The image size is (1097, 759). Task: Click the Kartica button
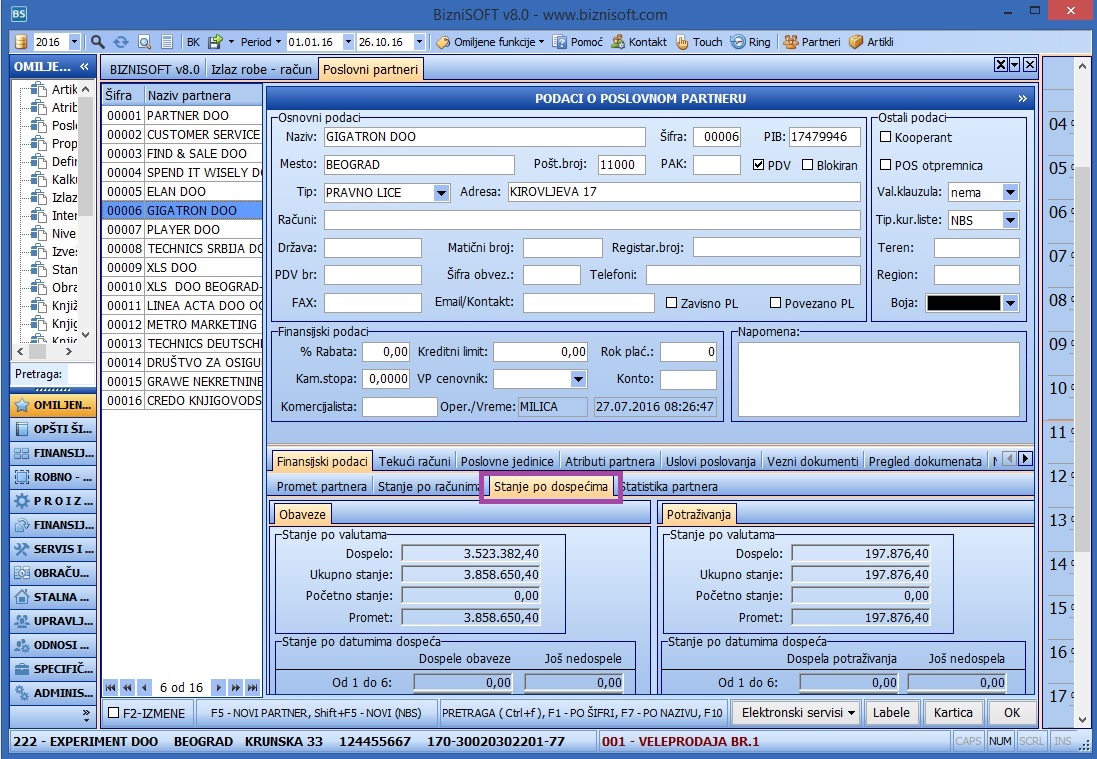953,713
